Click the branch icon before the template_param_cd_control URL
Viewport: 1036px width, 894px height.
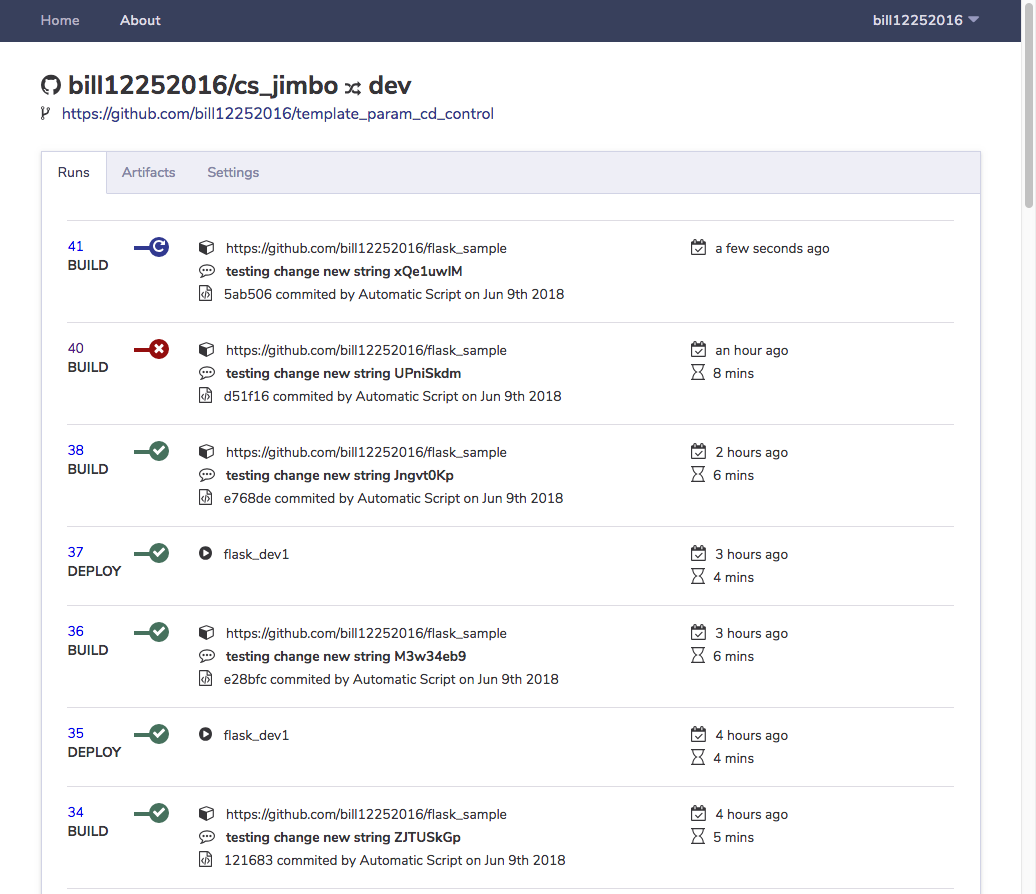44,113
